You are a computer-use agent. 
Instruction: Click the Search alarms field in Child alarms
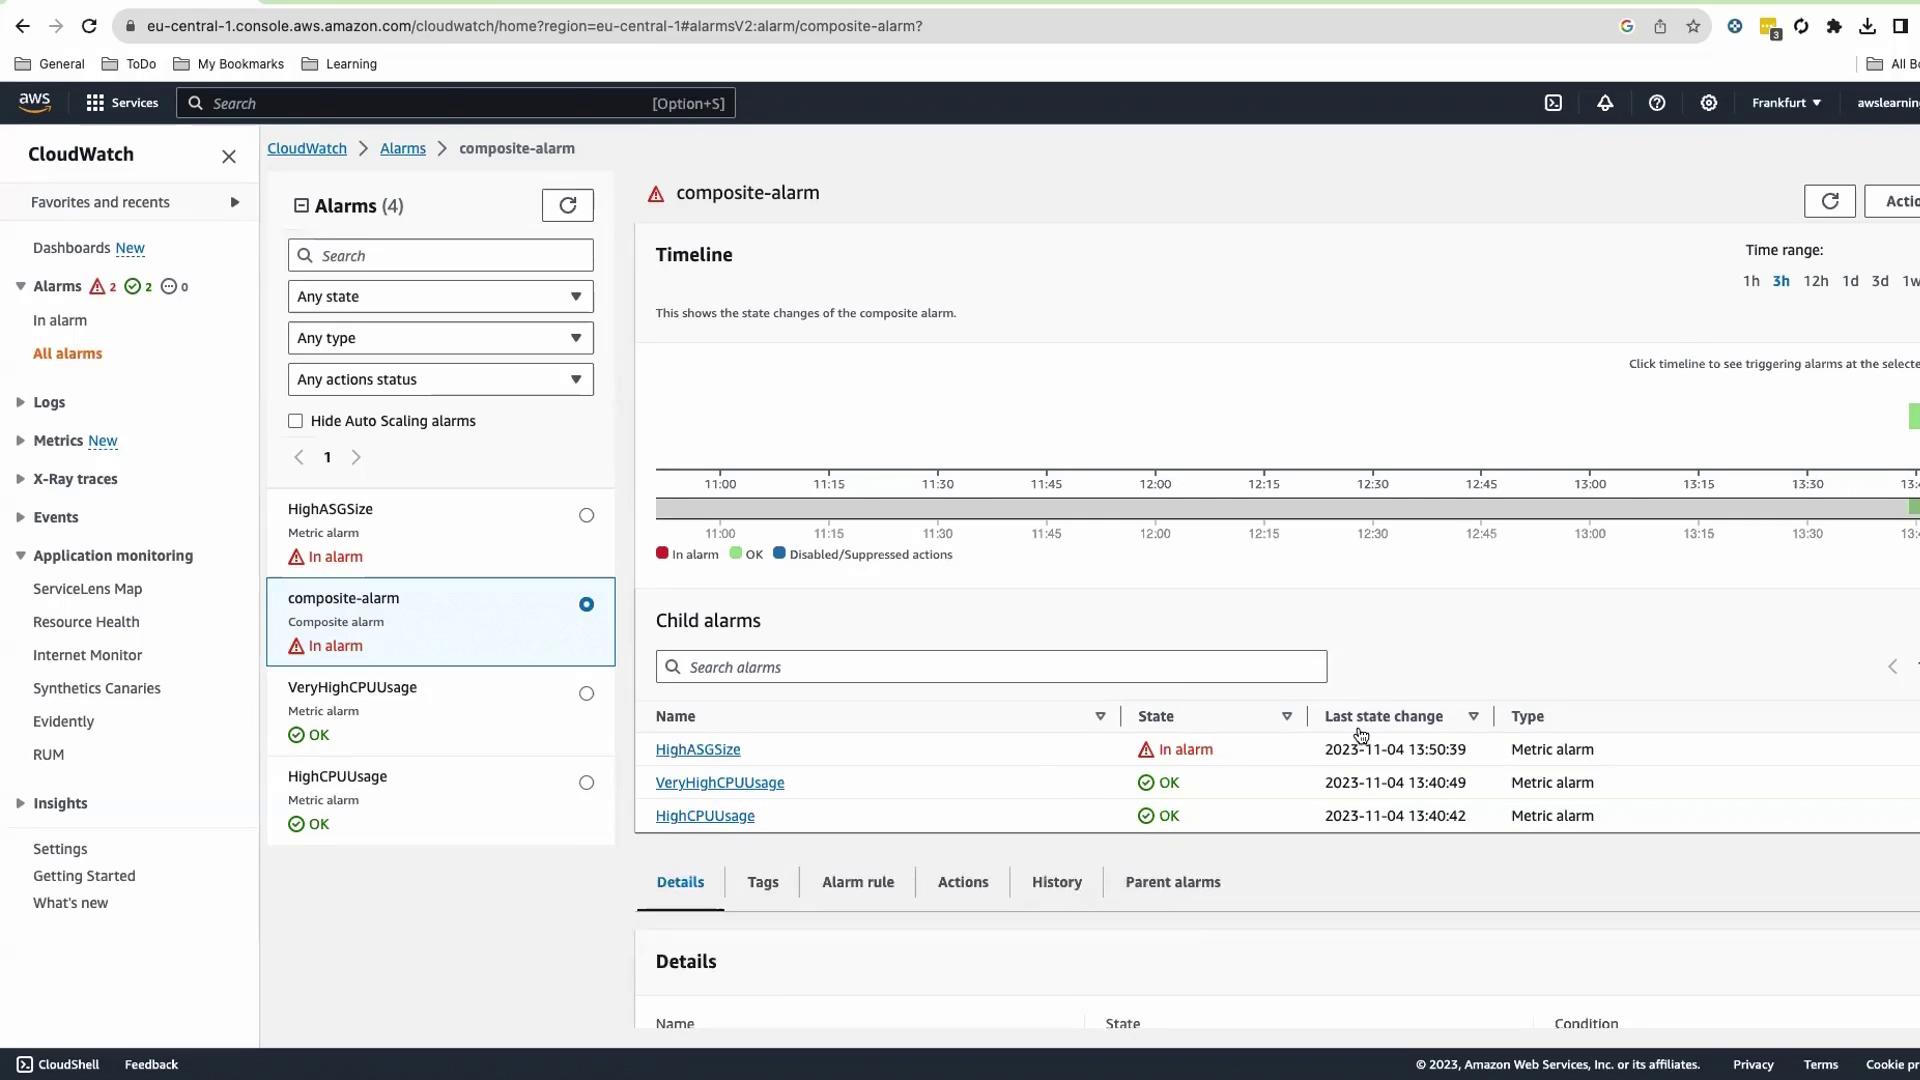[990, 667]
